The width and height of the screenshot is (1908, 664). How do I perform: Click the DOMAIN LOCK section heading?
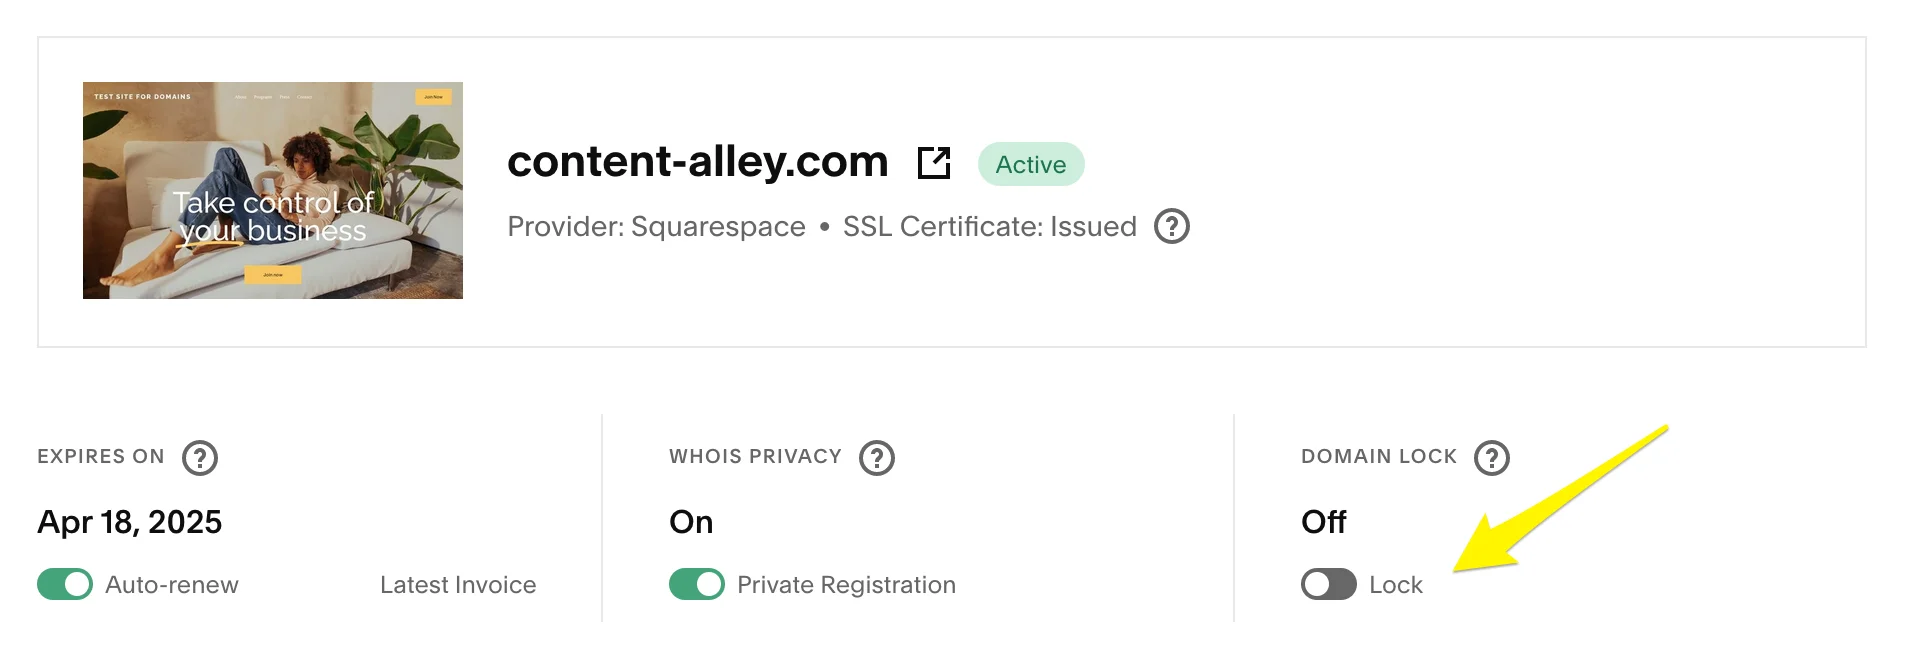1378,457
